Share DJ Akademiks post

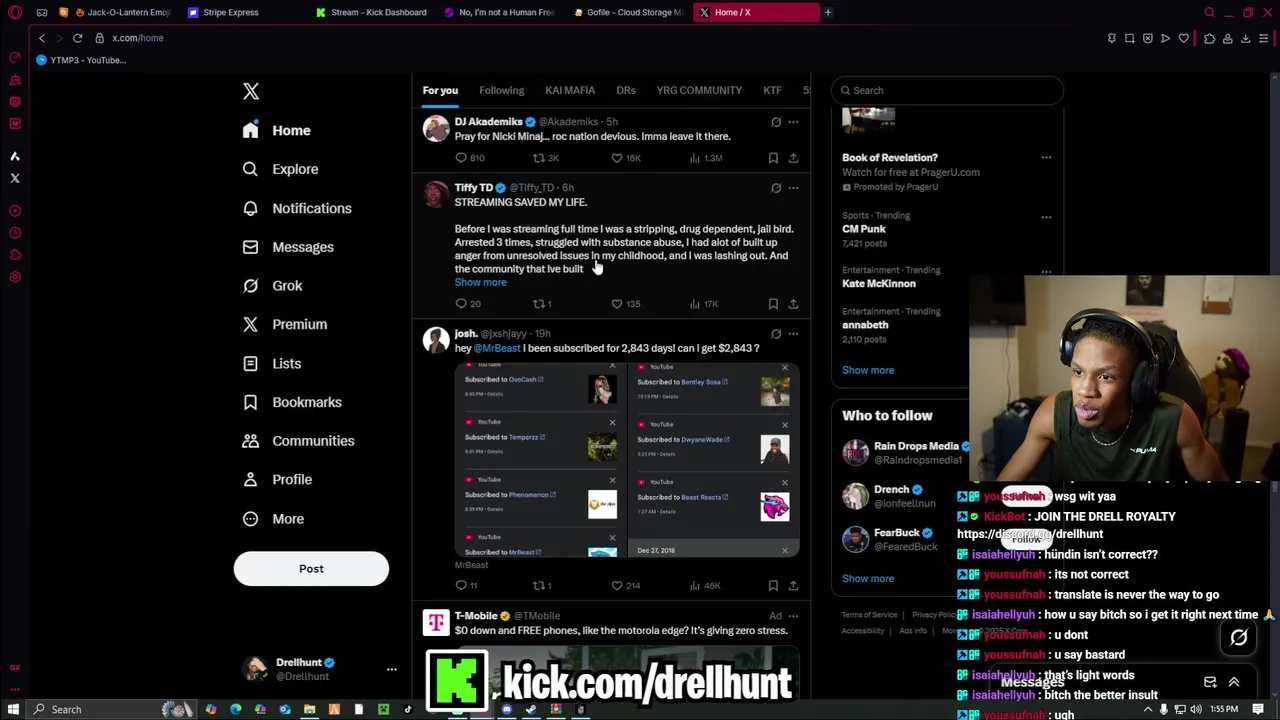793,158
